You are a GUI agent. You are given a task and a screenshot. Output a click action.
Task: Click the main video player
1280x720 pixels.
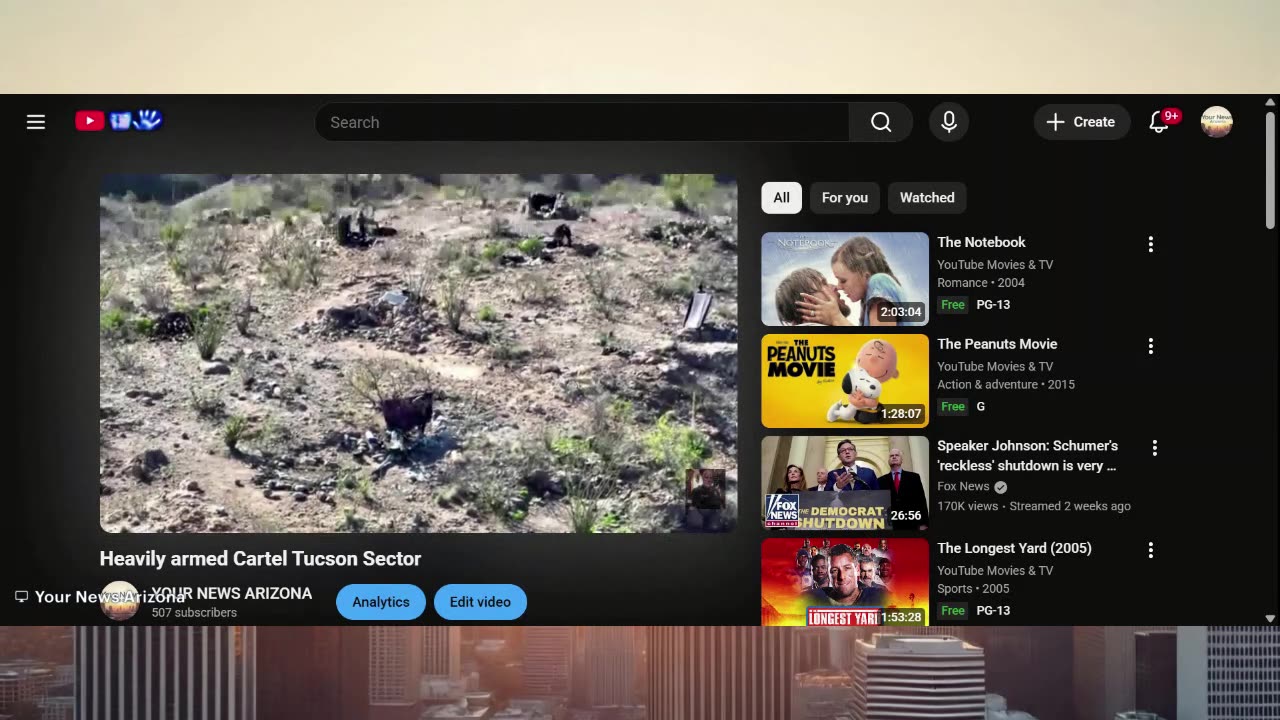(418, 353)
